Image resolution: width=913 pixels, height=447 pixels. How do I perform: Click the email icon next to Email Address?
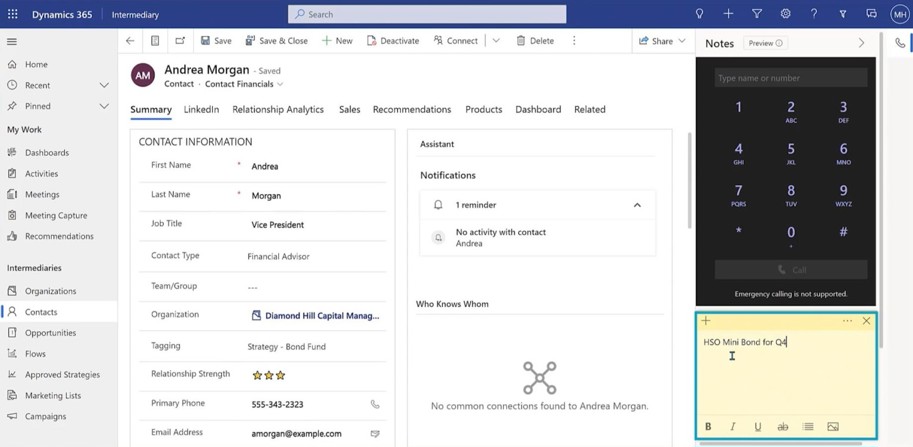click(375, 434)
